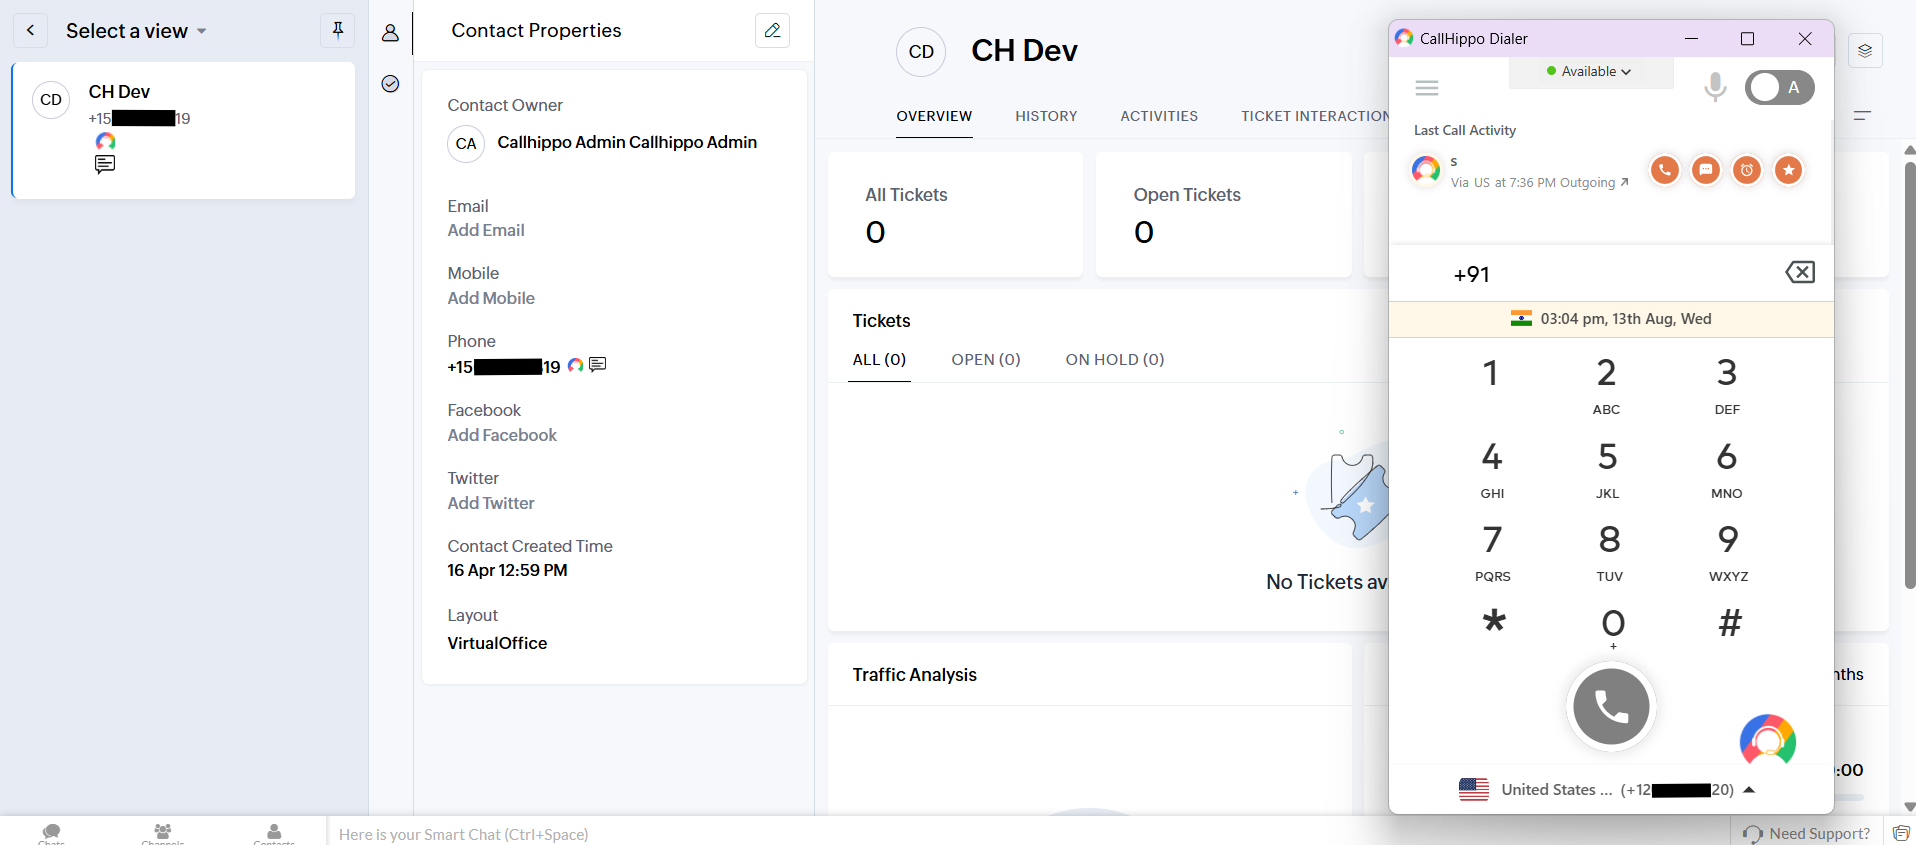Open Chats in the bottom bar
1916x845 pixels.
coord(51,833)
